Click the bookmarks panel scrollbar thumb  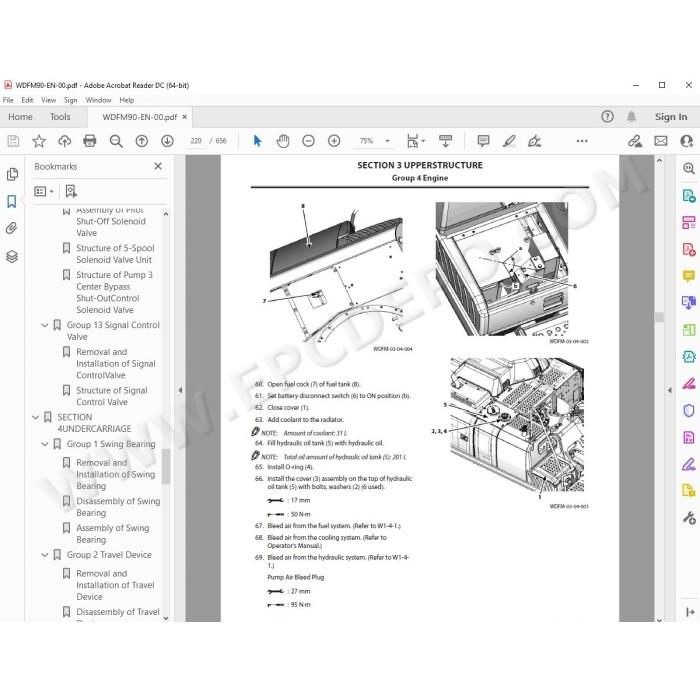point(166,467)
